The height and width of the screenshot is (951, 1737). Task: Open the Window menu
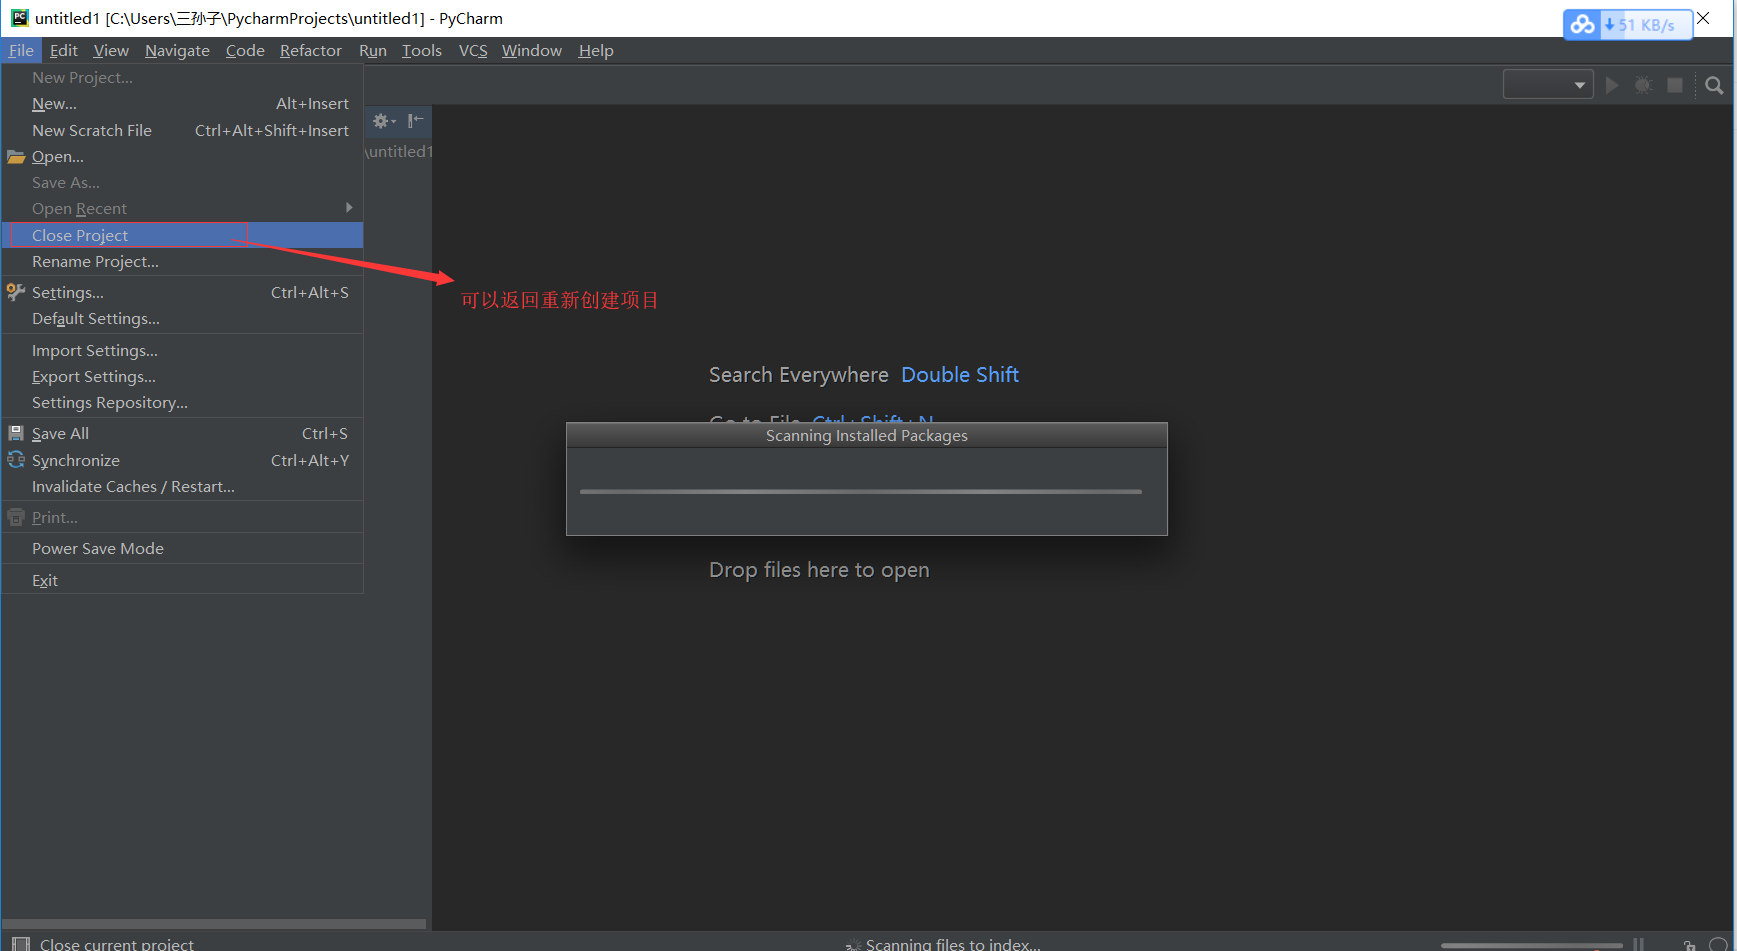tap(532, 51)
